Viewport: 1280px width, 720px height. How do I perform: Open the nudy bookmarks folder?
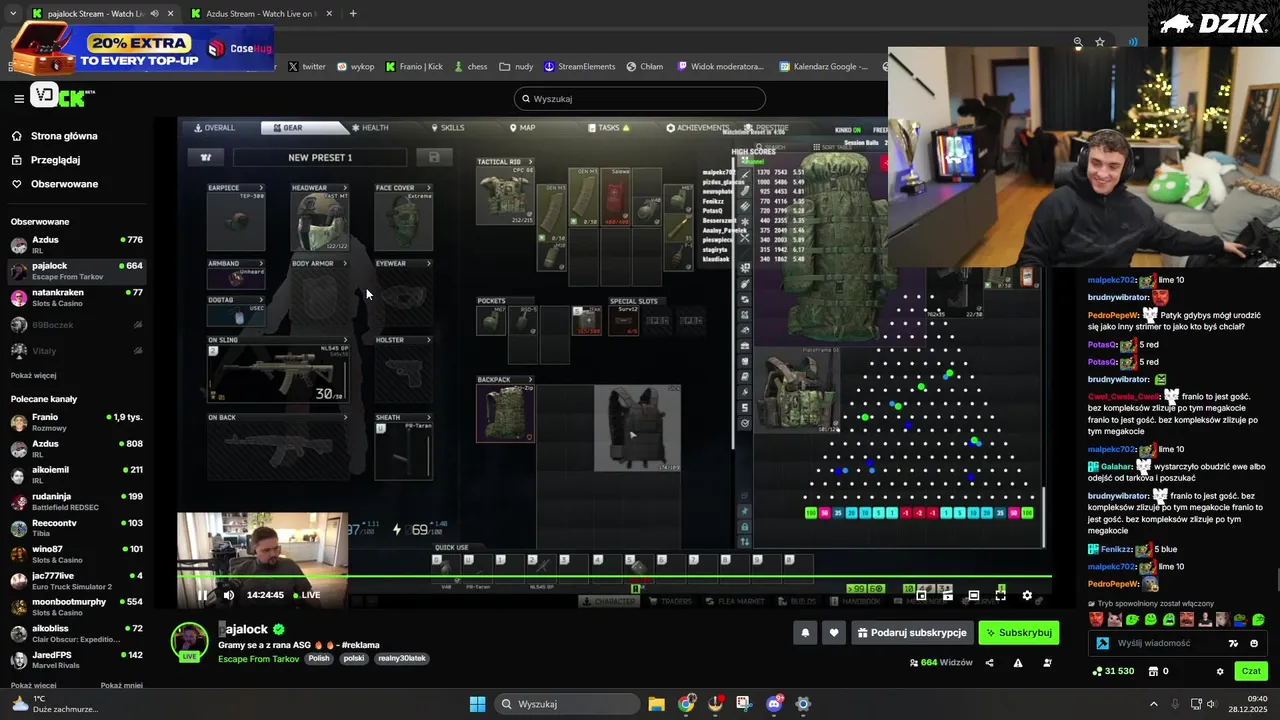[517, 67]
